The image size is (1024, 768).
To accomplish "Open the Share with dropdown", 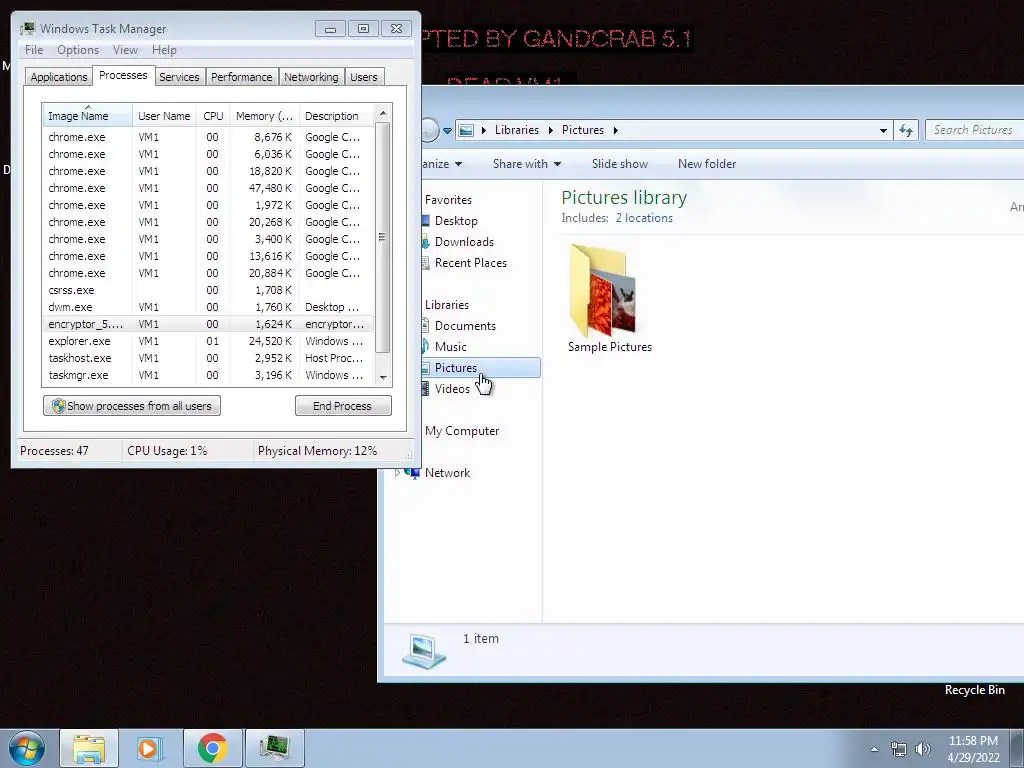I will (527, 164).
